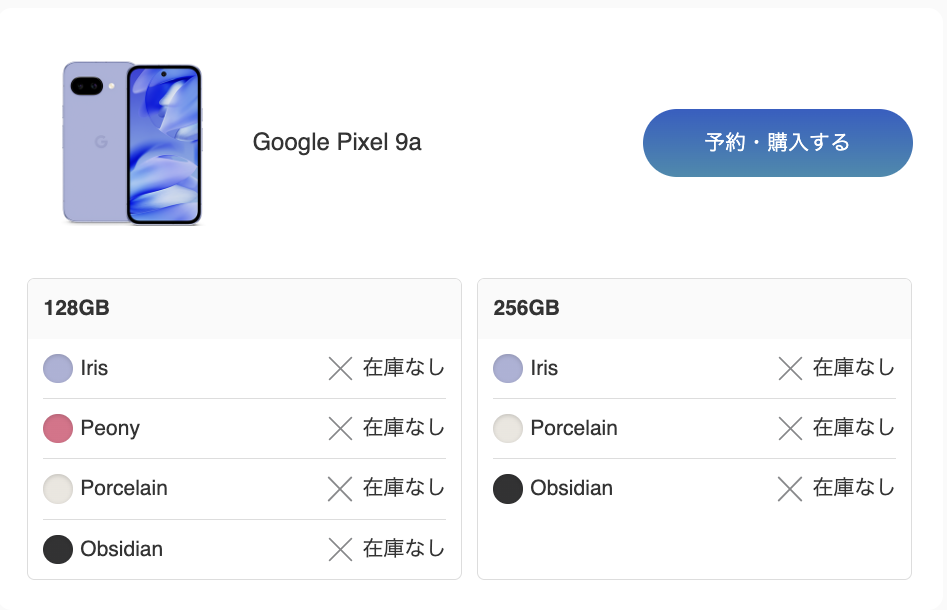This screenshot has height=610, width=947.
Task: Pick Porcelain color swatch under 128GB
Action: [x=58, y=489]
